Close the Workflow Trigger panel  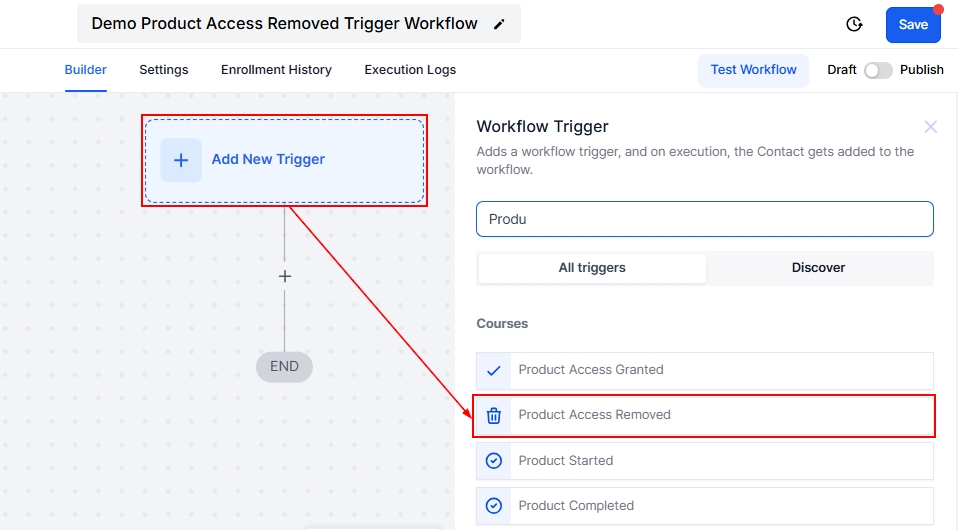[x=930, y=127]
